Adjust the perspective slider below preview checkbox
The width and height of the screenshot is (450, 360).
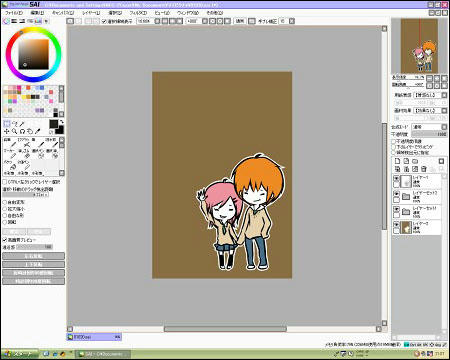(34, 247)
